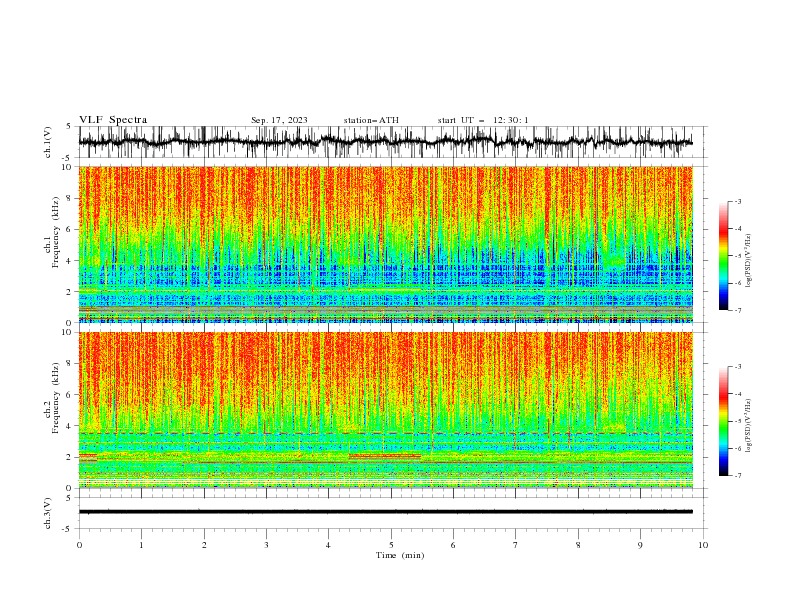Click the "4" kHz tick on ch.1 frequency axis
792x612 pixels.
point(69,261)
